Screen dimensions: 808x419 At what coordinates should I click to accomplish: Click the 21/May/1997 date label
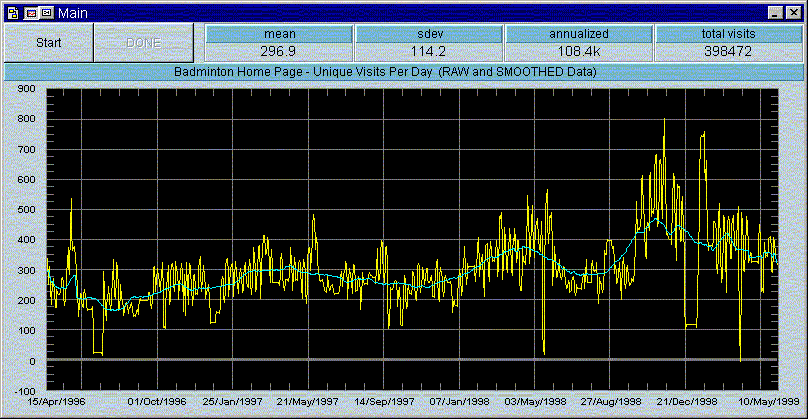308,401
